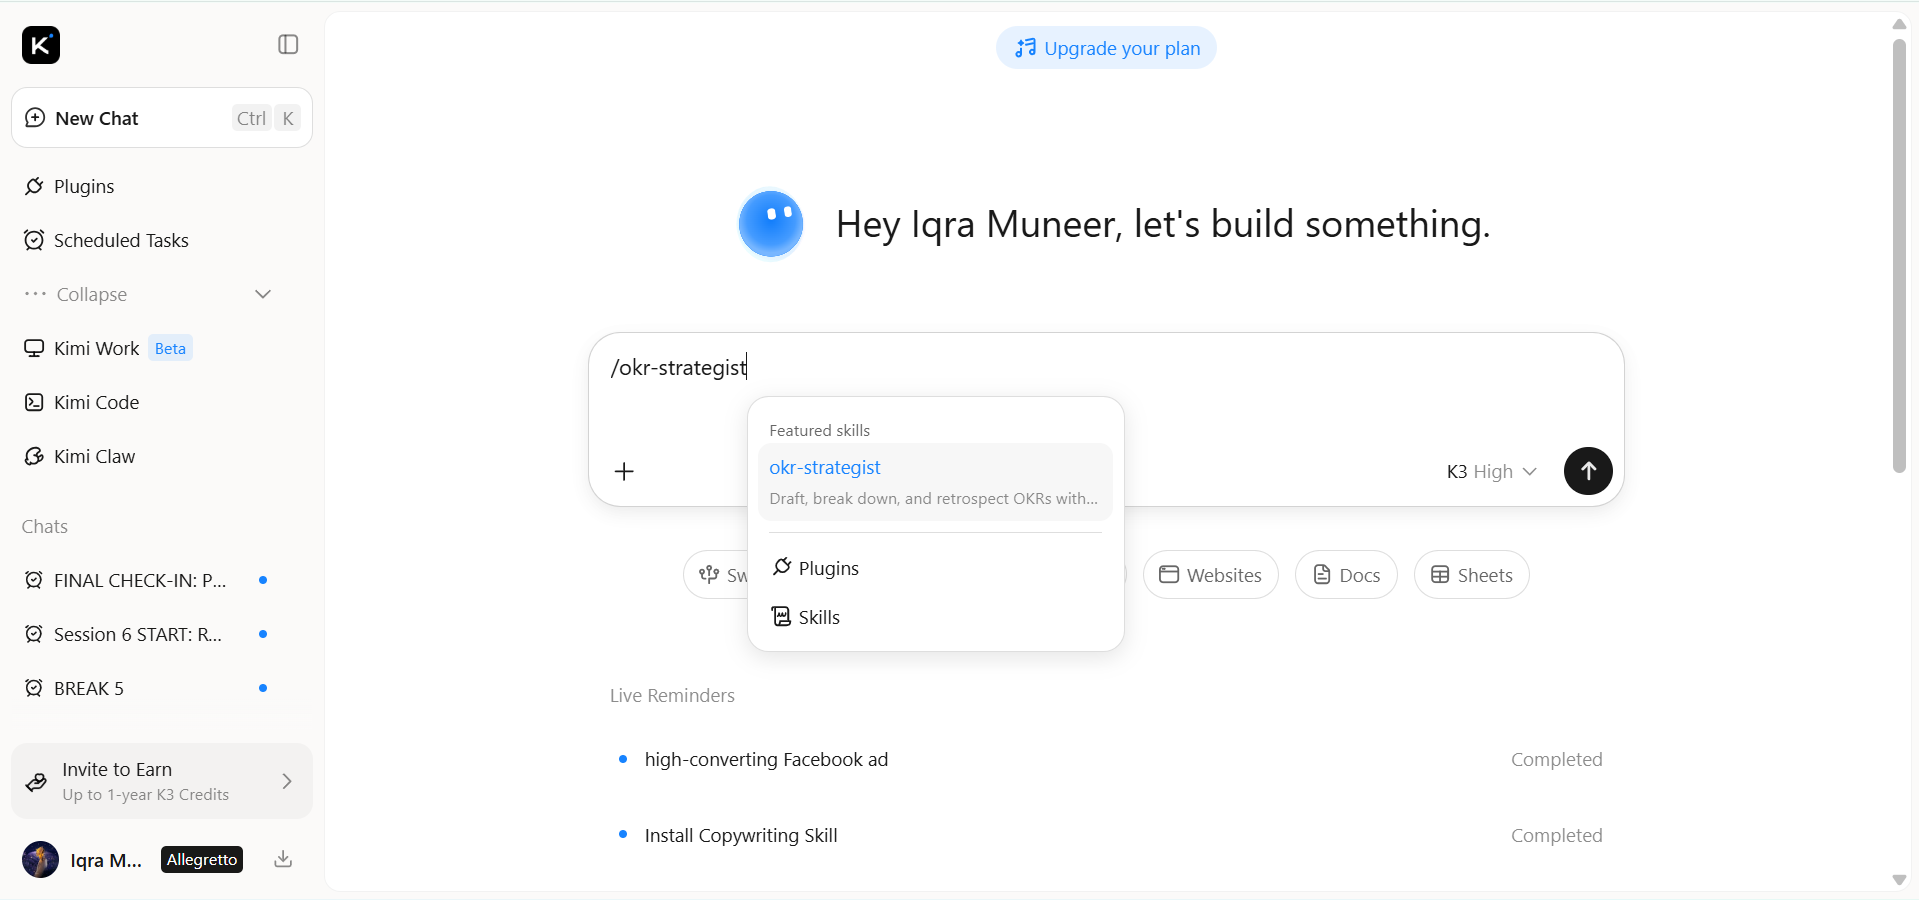Open the K3 High model dropdown
Screen dimensions: 1919x900
pos(1491,471)
